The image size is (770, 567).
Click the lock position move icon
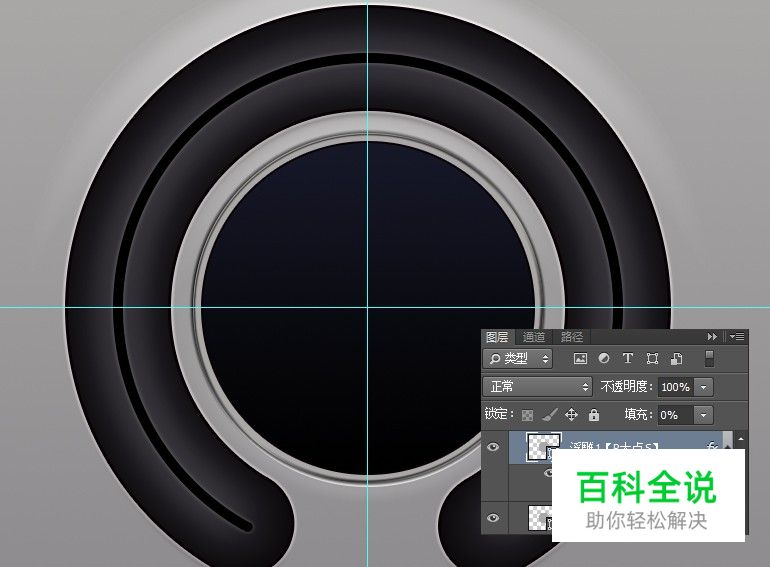[x=572, y=414]
